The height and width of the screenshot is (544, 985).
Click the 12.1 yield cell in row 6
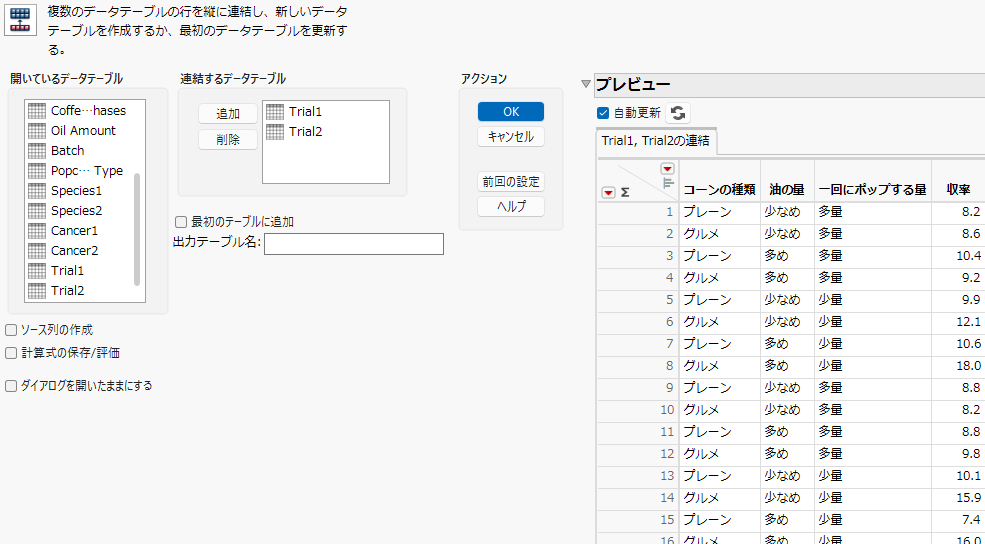(x=959, y=322)
